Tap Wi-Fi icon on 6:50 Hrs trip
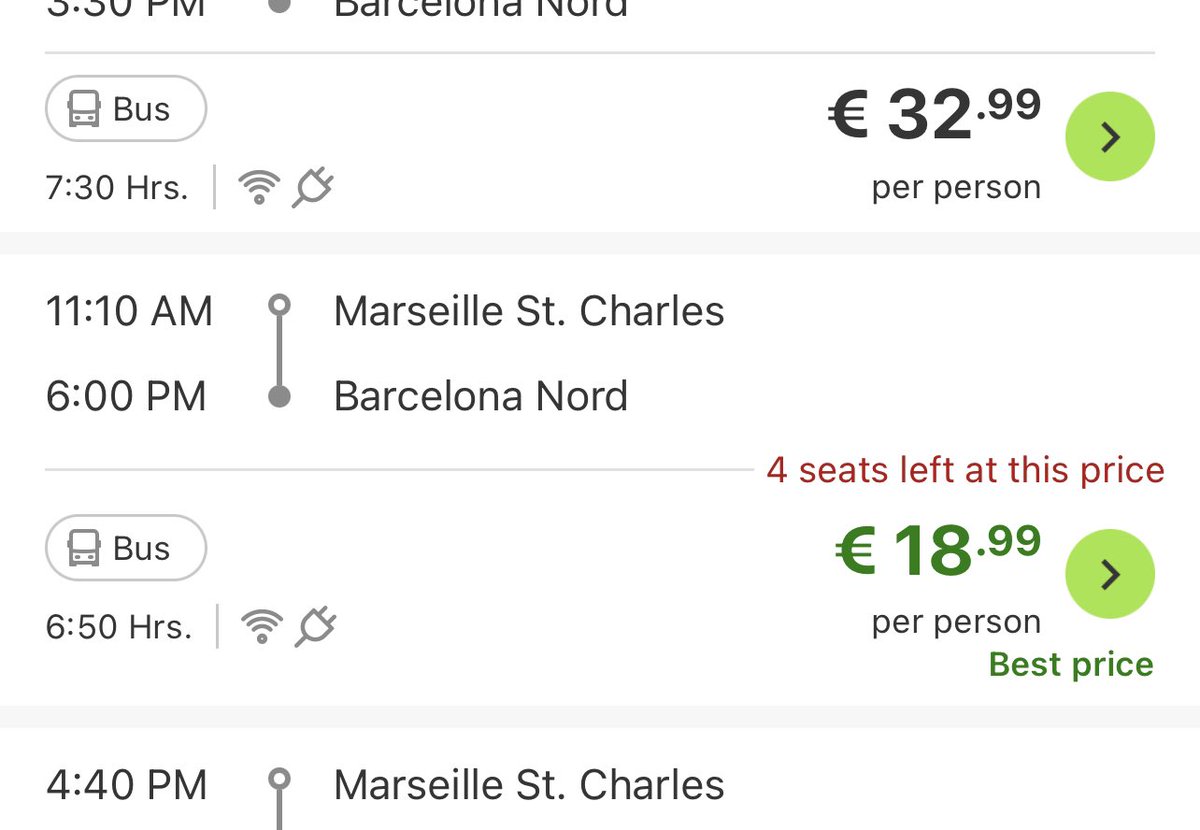 pos(261,626)
